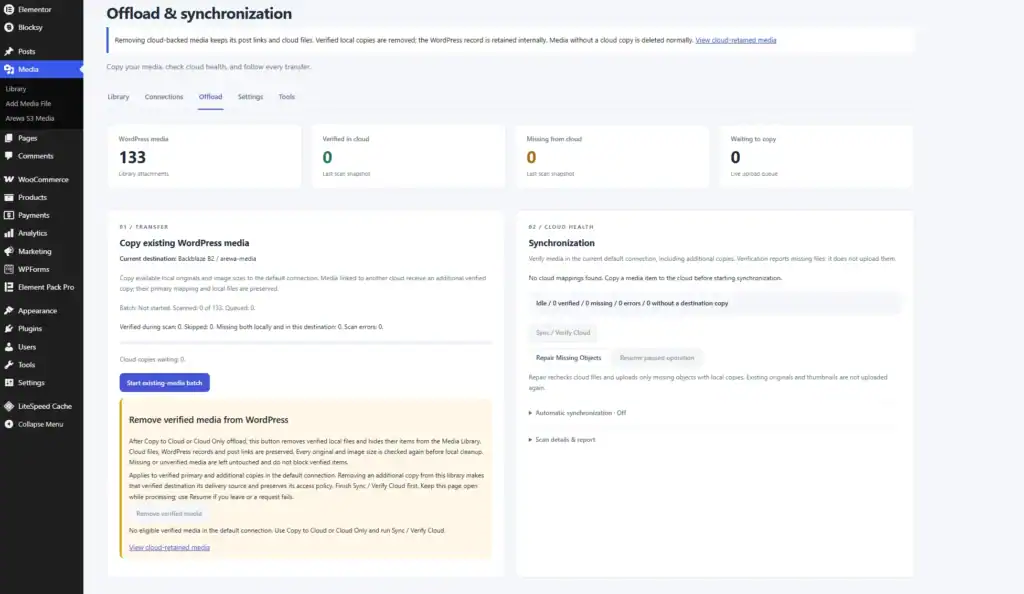This screenshot has width=1024, height=594.
Task: Click the Payments icon
Action: click(8, 215)
